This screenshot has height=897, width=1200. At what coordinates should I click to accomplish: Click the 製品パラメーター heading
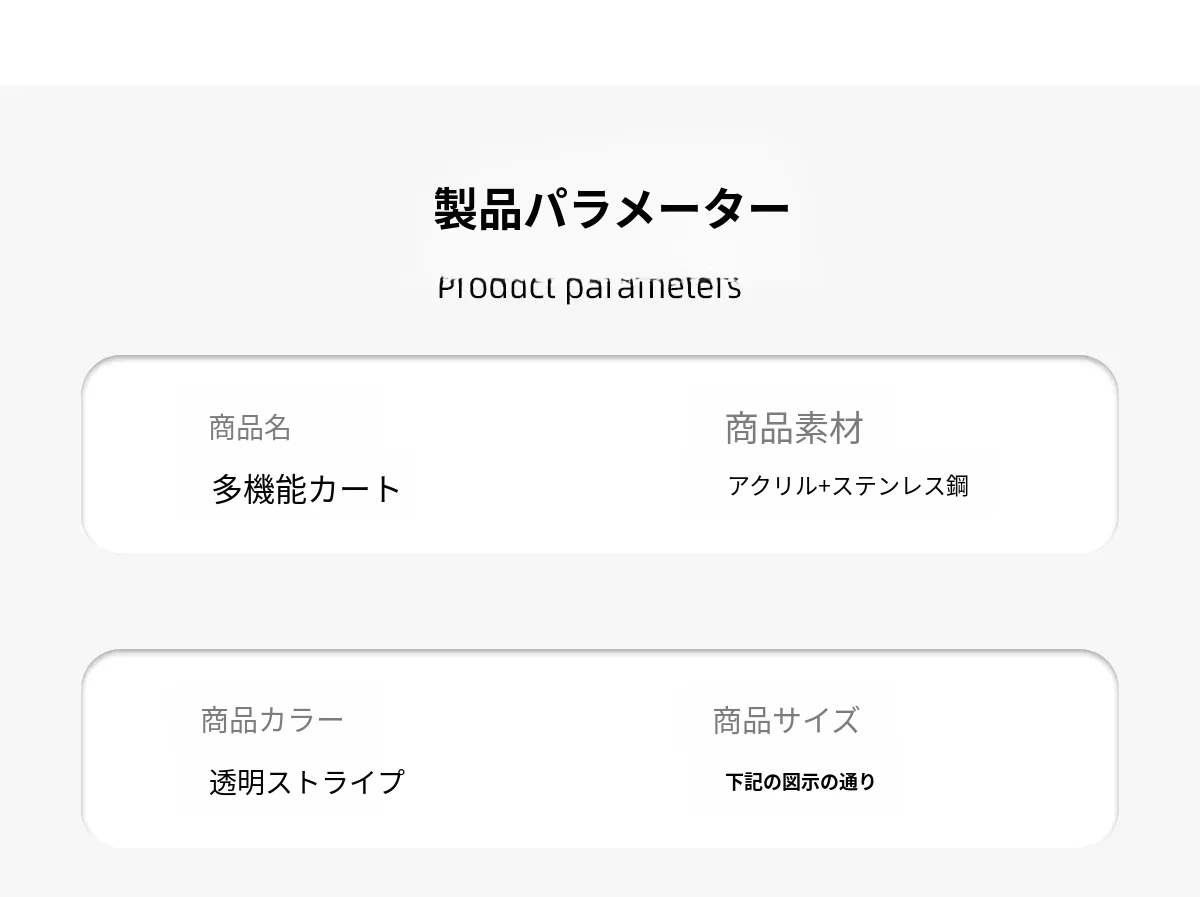(611, 209)
